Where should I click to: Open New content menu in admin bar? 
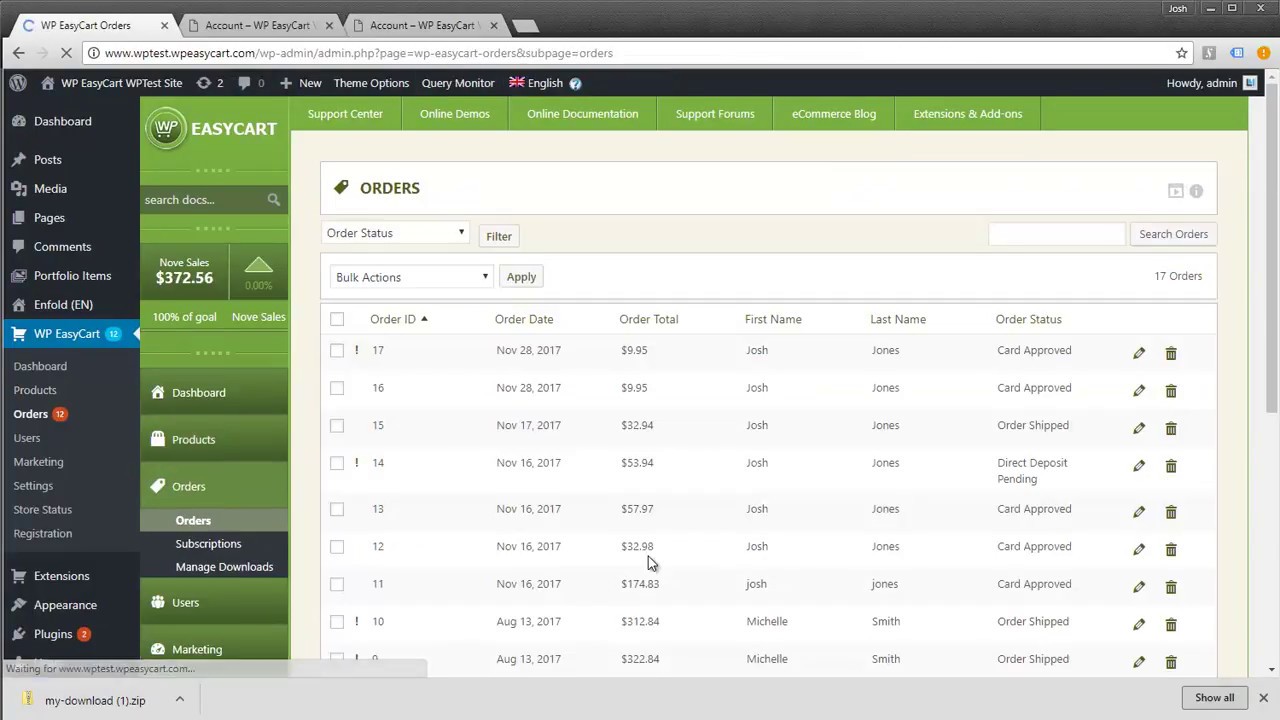coord(301,83)
